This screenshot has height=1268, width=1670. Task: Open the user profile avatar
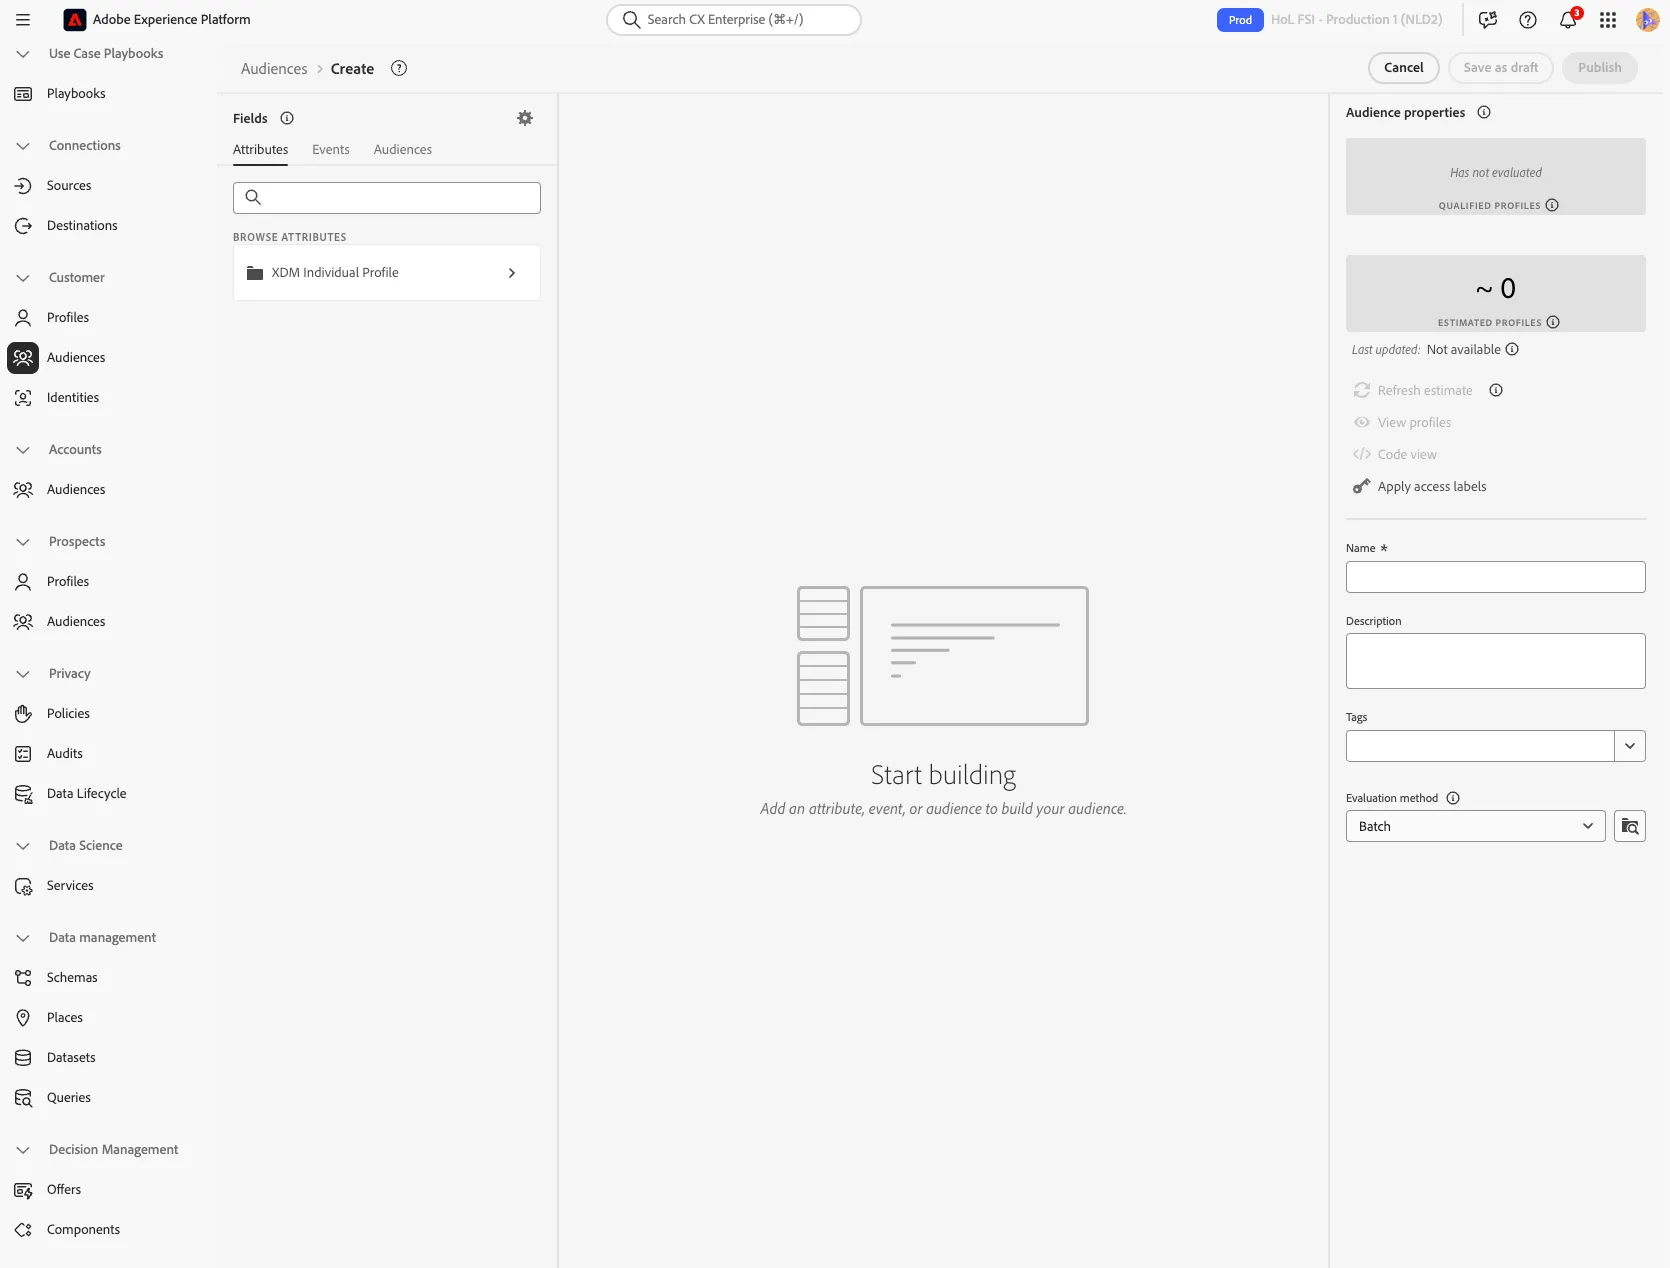(1648, 20)
